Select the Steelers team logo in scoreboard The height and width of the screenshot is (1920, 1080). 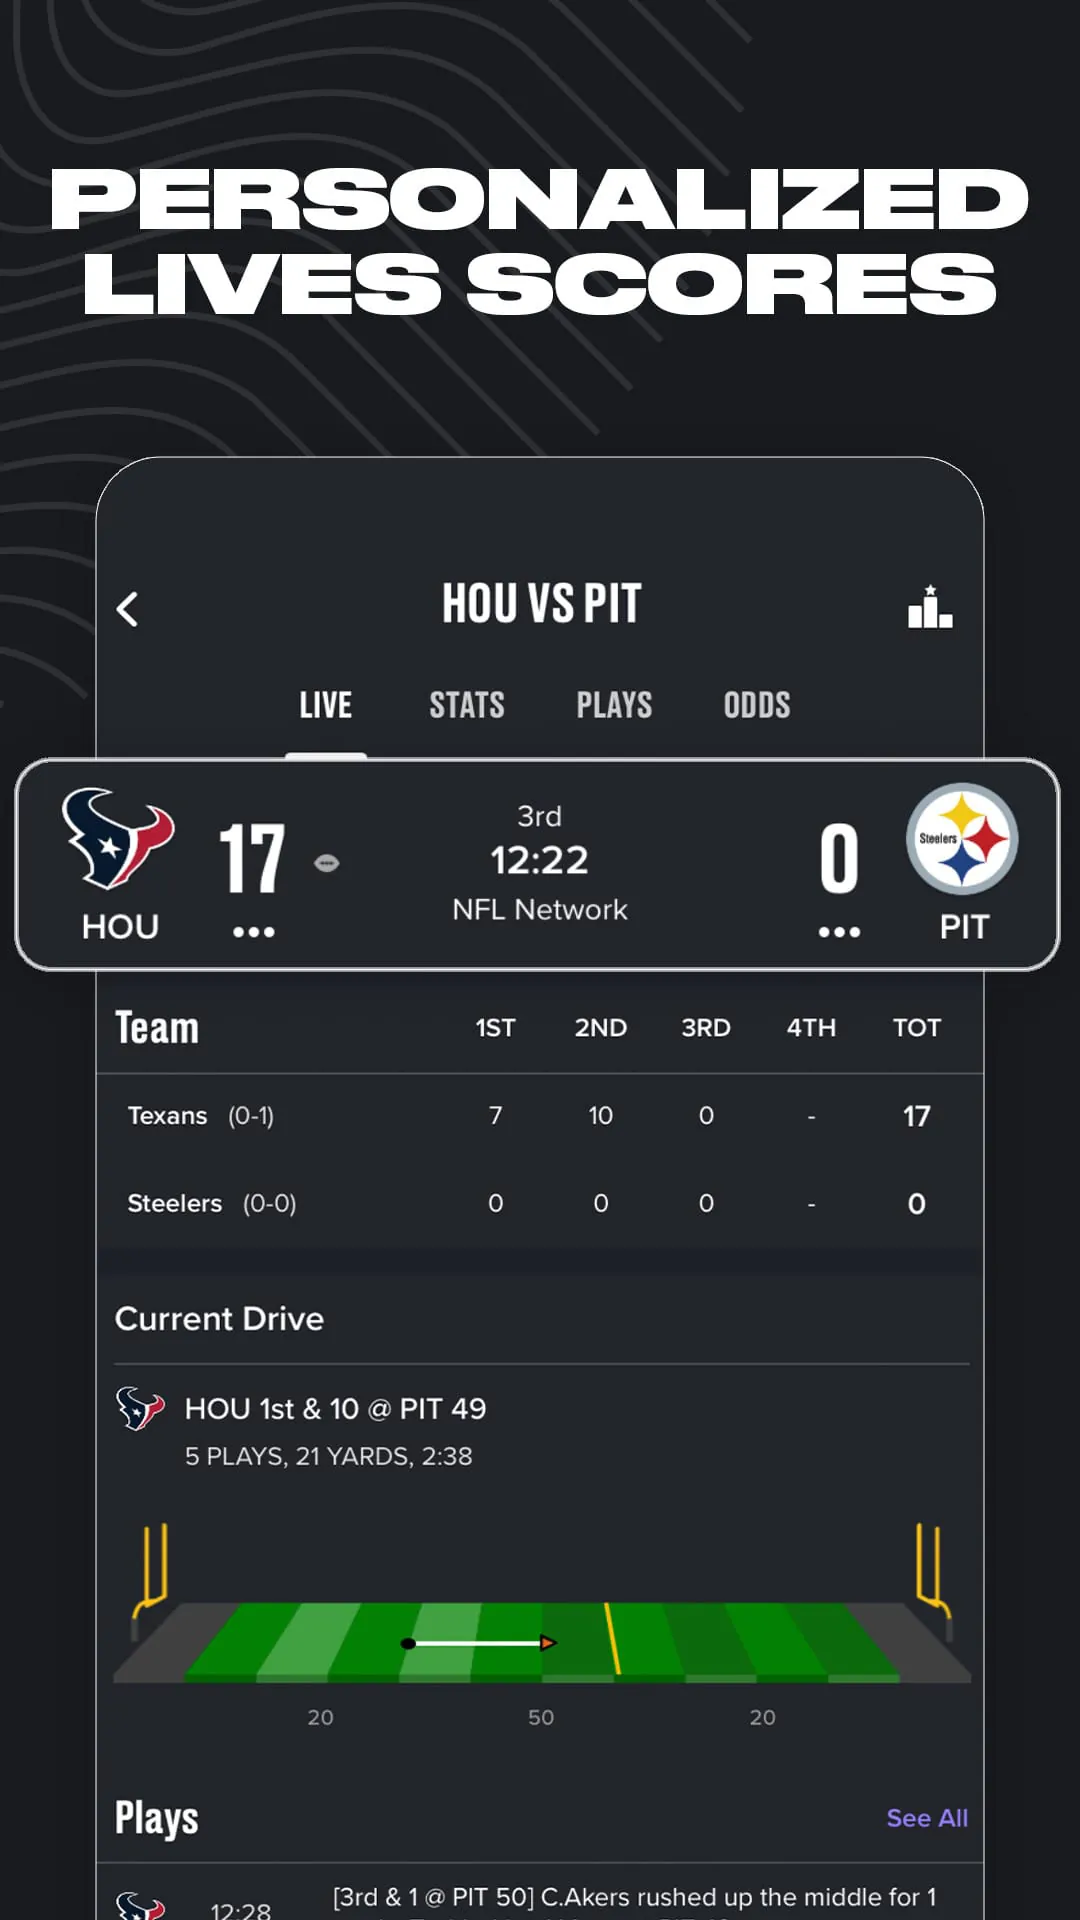pyautogui.click(x=963, y=840)
